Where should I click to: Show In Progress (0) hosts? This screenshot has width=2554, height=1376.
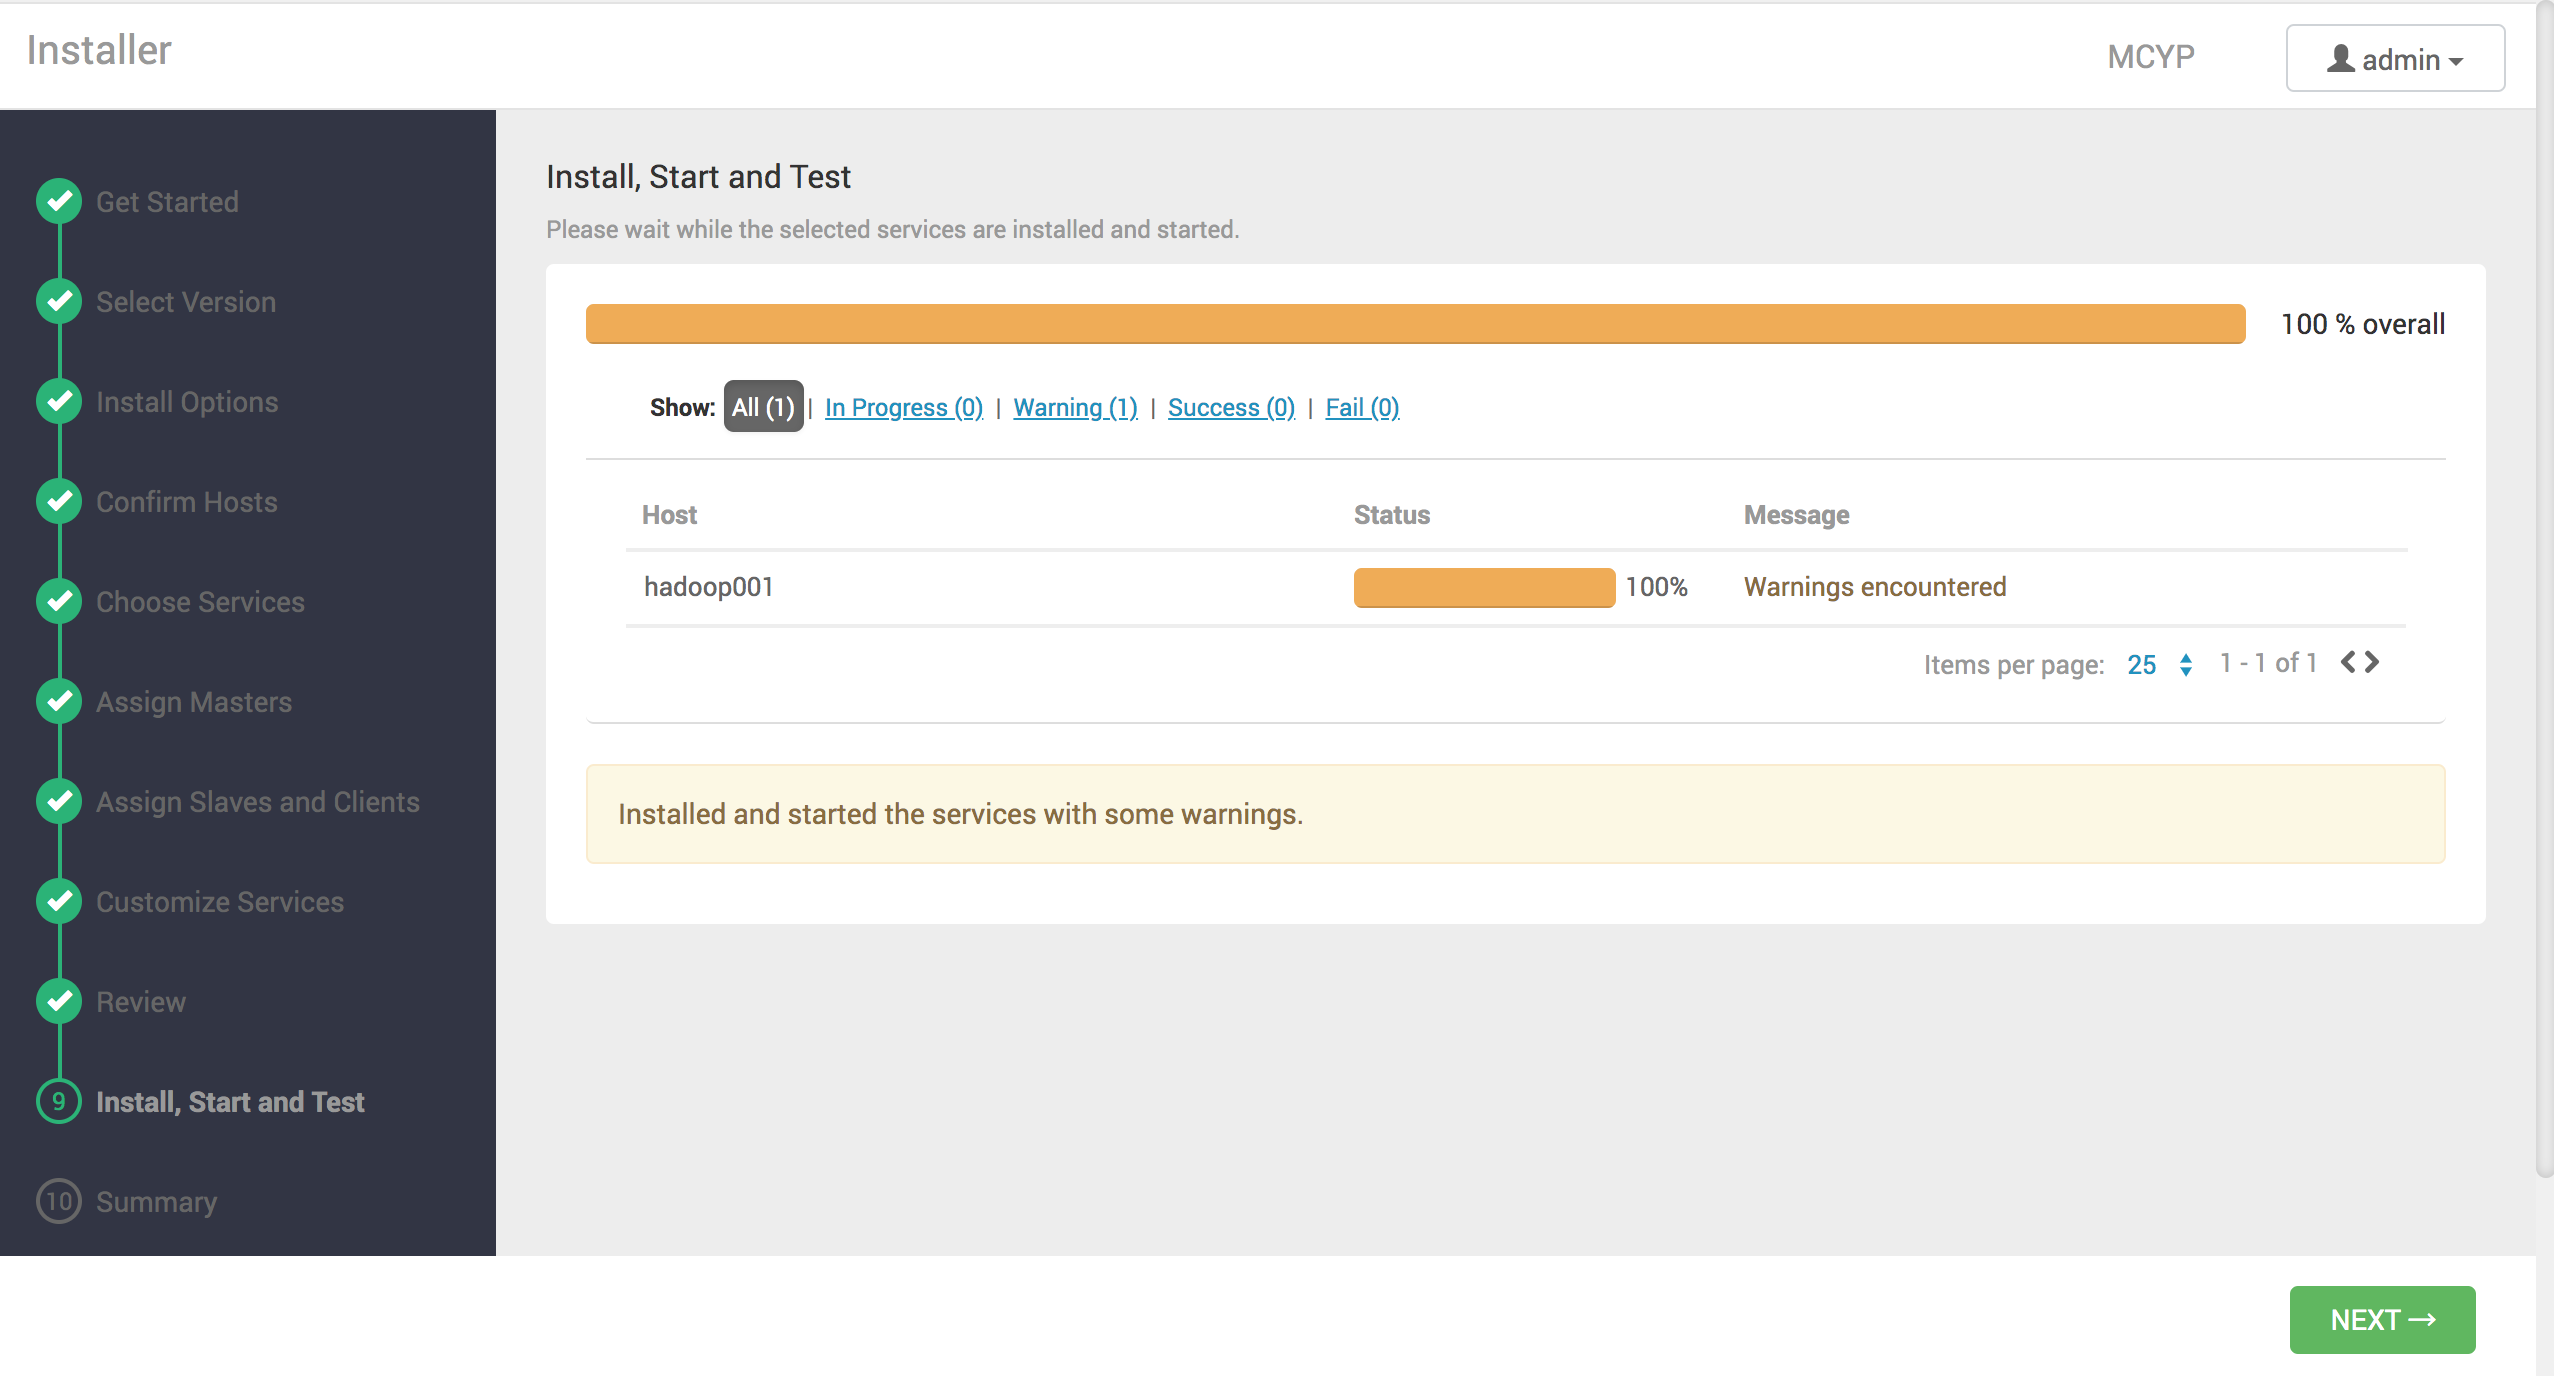click(903, 407)
